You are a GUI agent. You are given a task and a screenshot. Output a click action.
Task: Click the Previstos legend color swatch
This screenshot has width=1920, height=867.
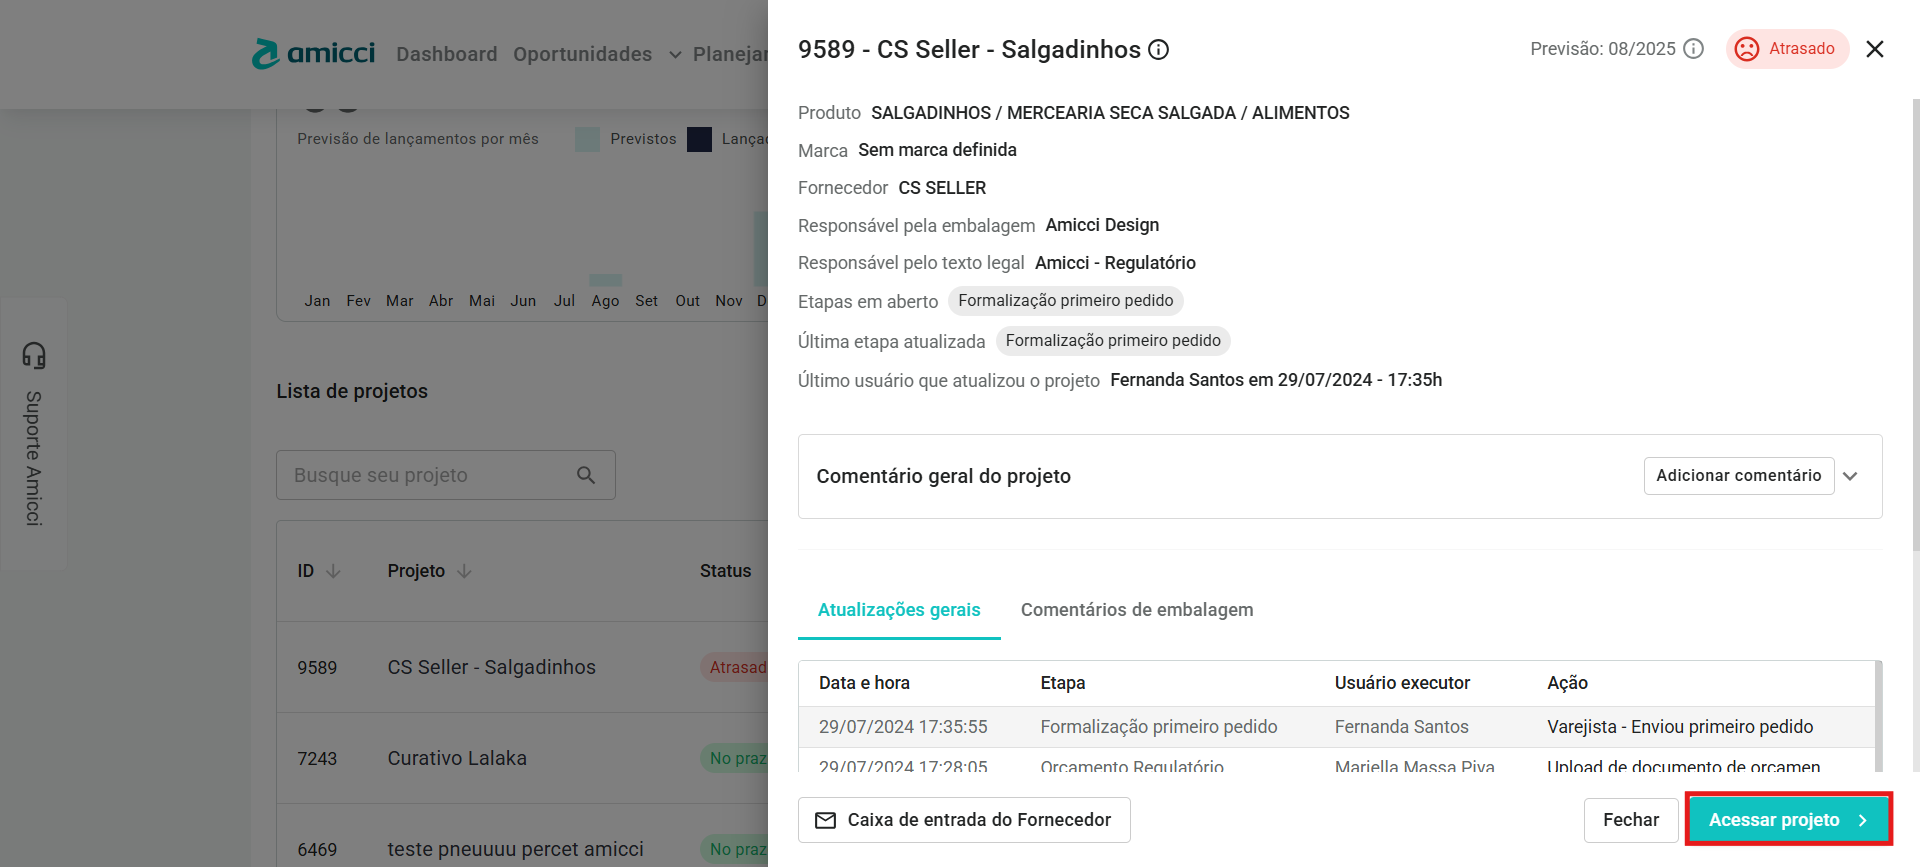(x=587, y=139)
